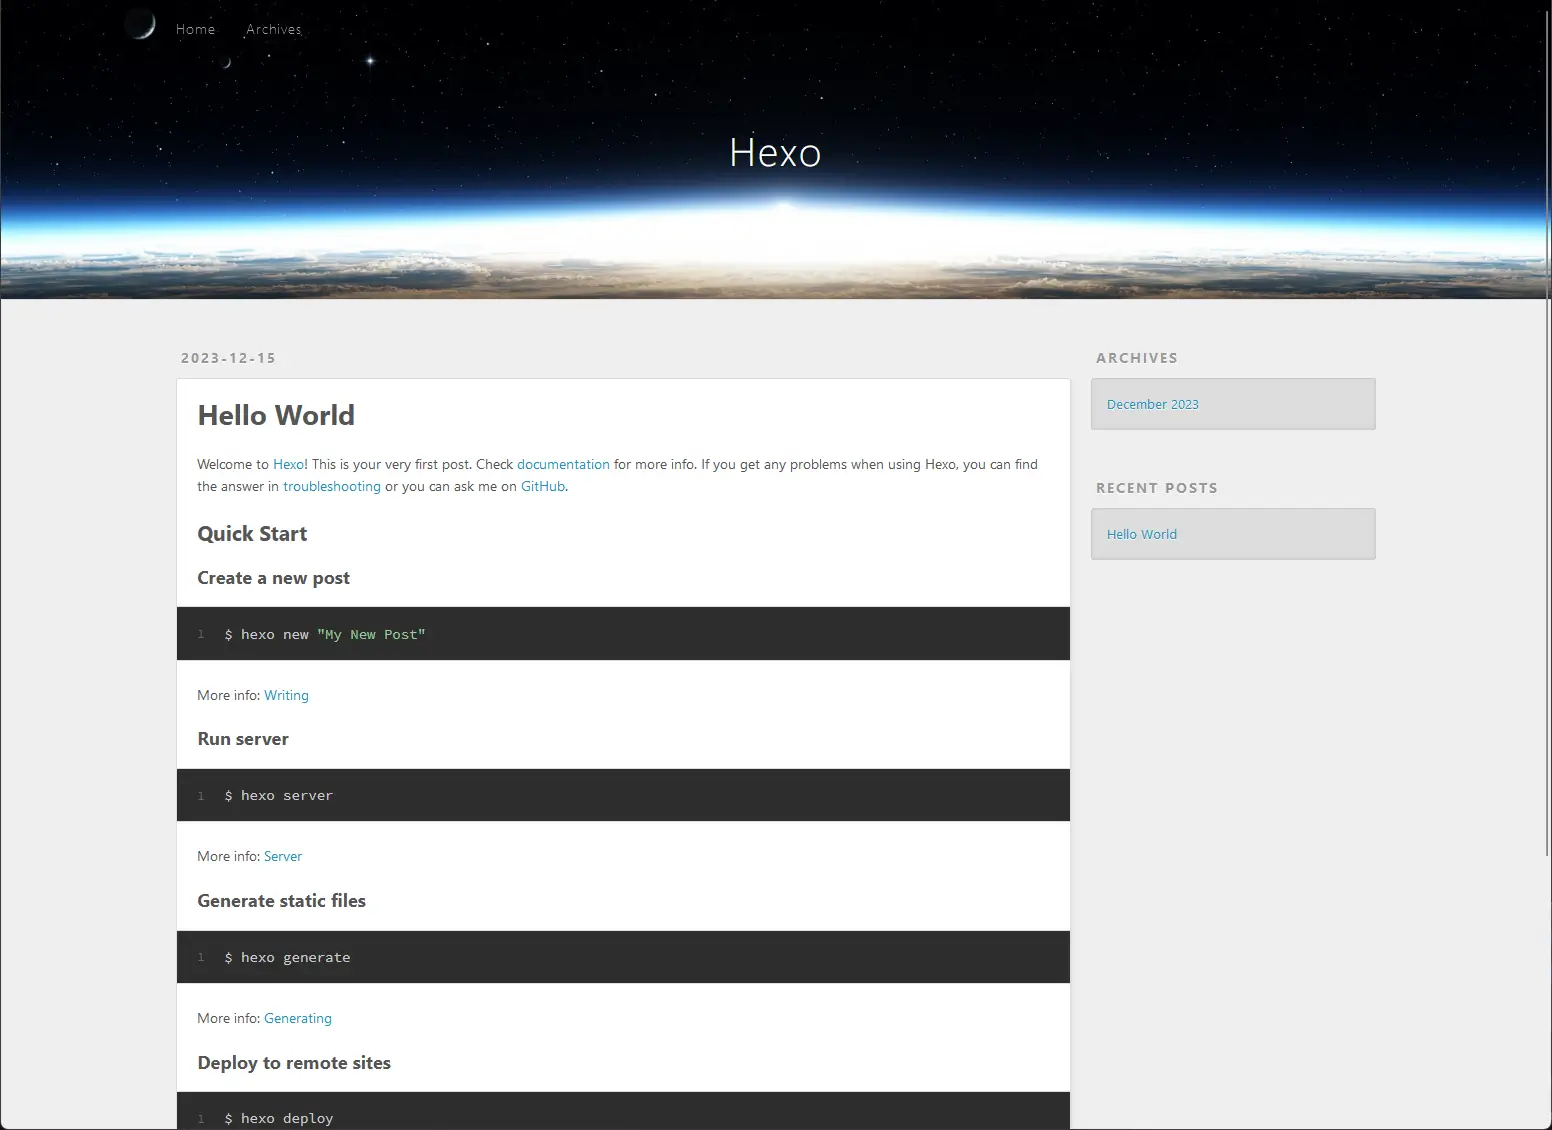
Task: Open the Archives navigation link
Action: [x=273, y=29]
